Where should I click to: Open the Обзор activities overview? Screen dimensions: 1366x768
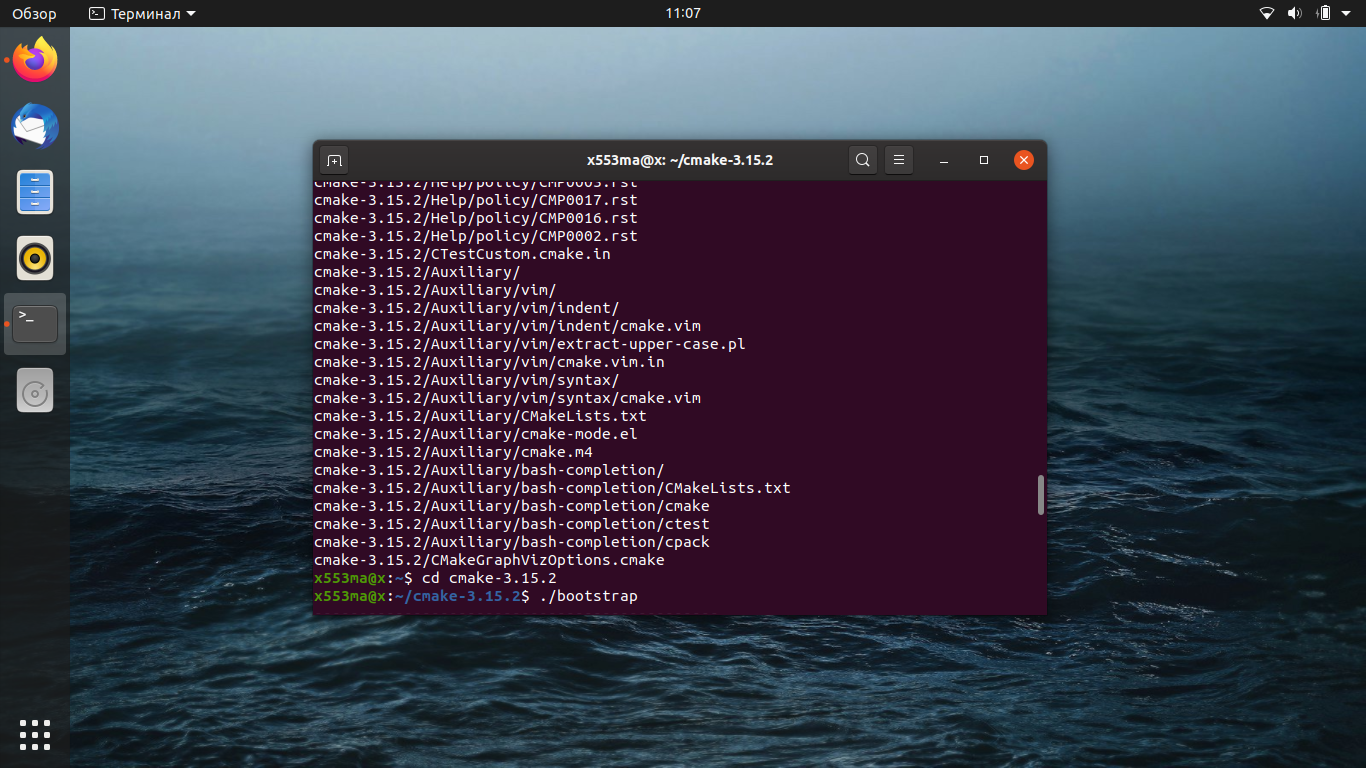click(34, 14)
